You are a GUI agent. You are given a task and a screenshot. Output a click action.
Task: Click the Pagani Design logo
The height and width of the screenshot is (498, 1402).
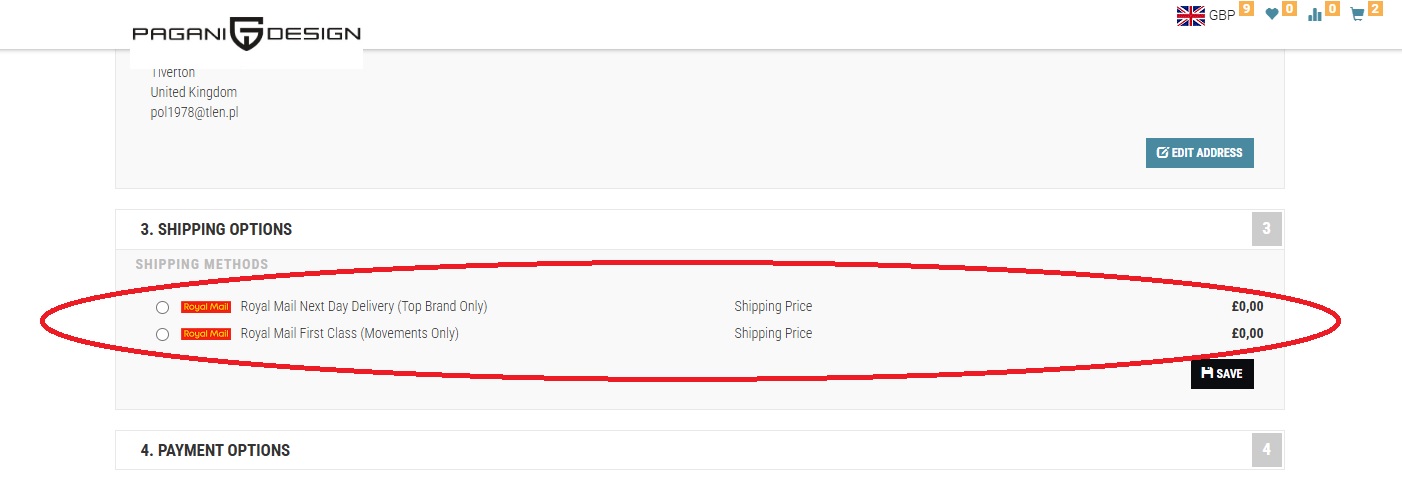pyautogui.click(x=246, y=34)
